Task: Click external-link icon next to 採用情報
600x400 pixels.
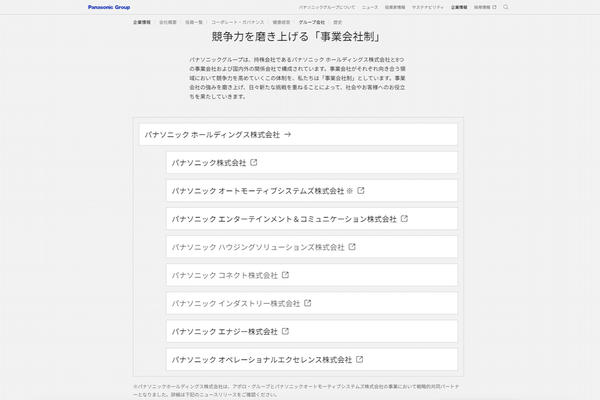Action: click(x=494, y=7)
